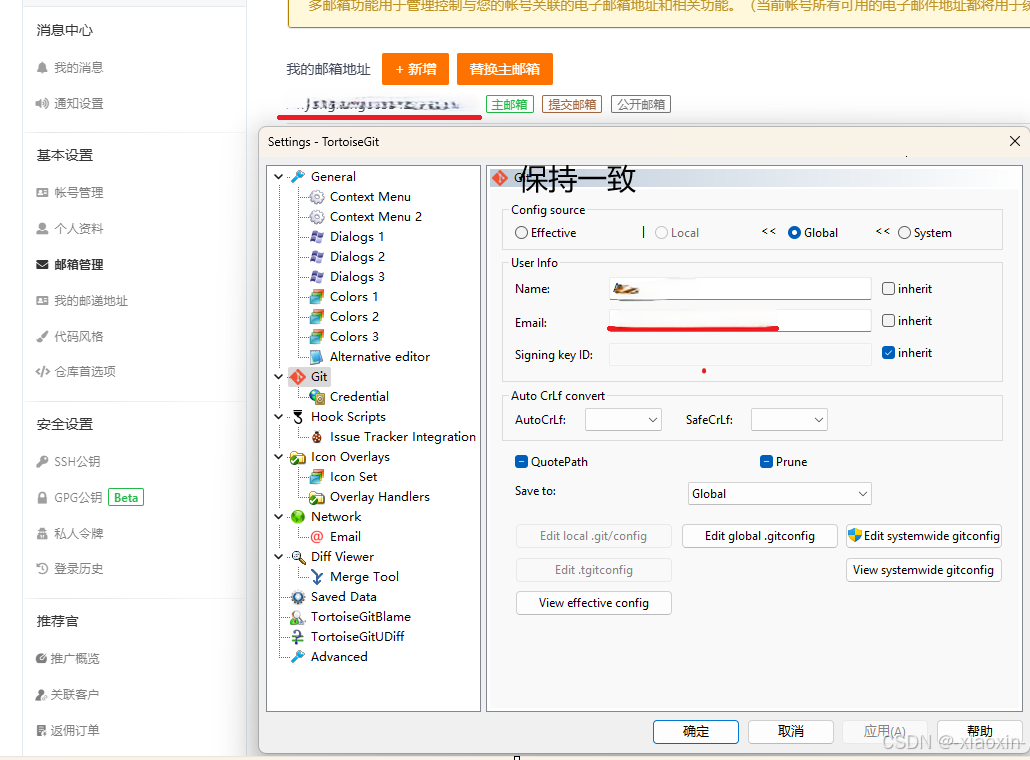Screen dimensions: 1030x760
Task: Click Edit global .gitconfig button
Action: click(x=760, y=536)
